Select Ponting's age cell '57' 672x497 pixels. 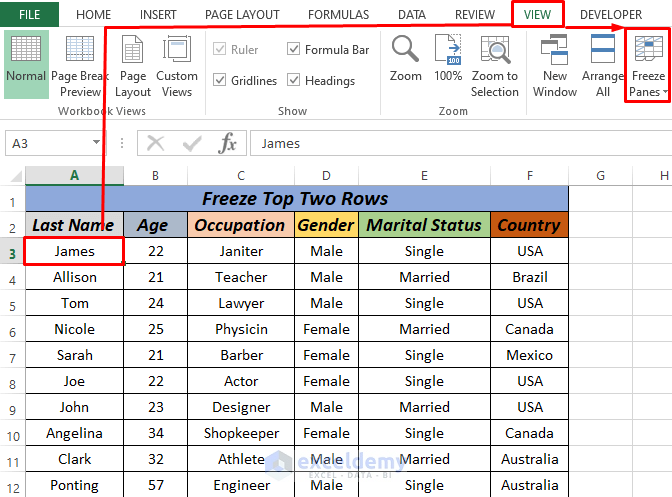pos(156,485)
